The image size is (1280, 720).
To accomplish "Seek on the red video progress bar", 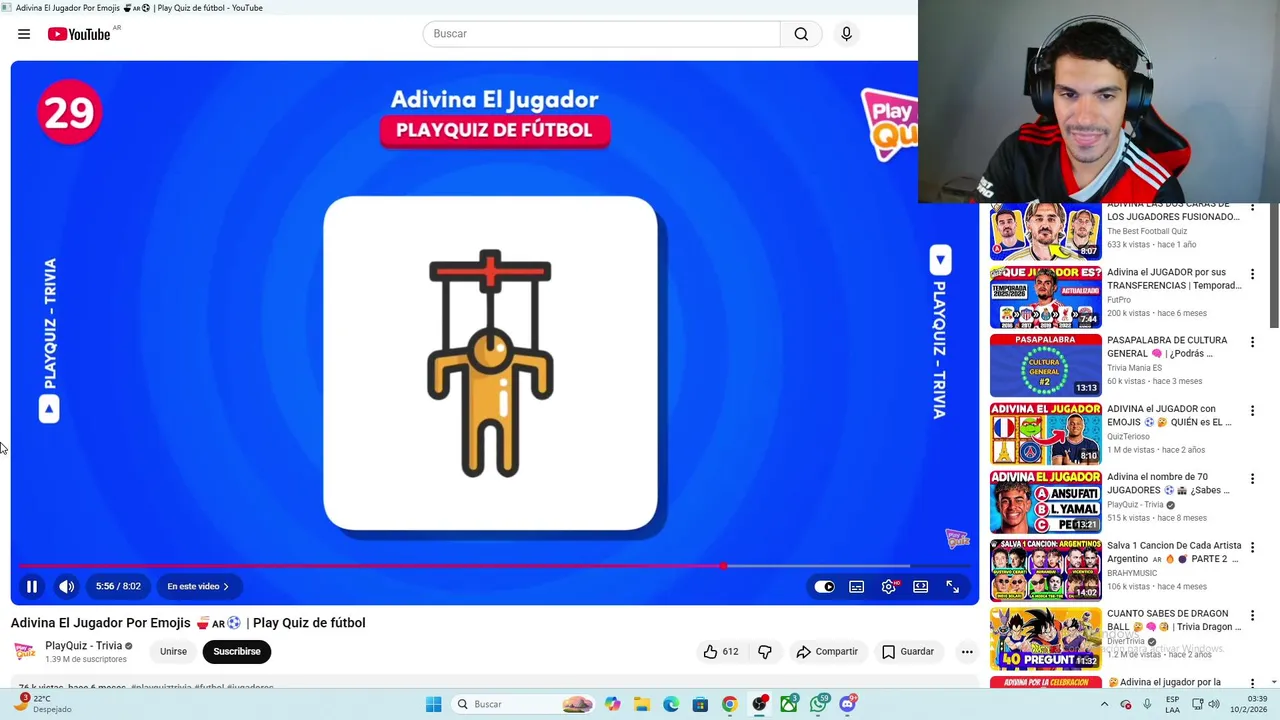I will [x=495, y=566].
